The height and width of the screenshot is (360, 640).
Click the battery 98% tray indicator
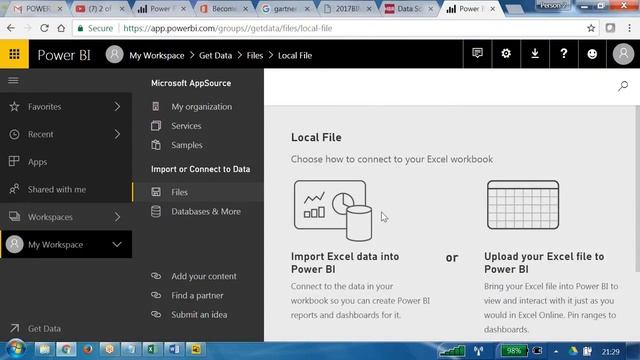[513, 351]
